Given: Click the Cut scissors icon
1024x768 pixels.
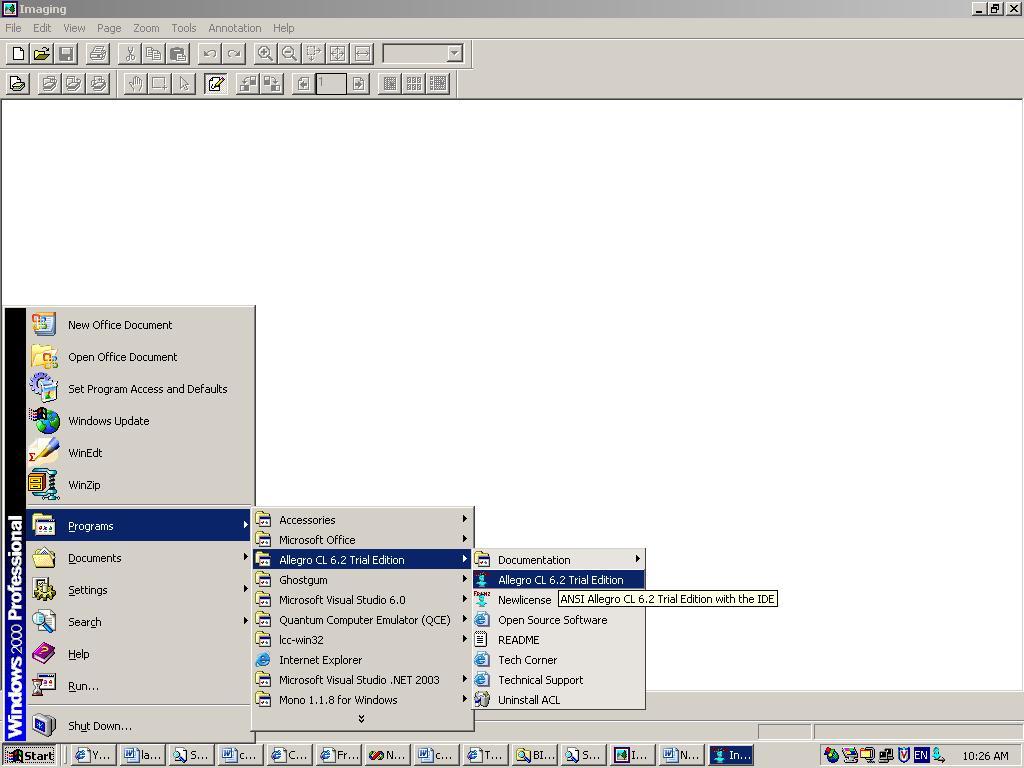Looking at the screenshot, I should 129,54.
